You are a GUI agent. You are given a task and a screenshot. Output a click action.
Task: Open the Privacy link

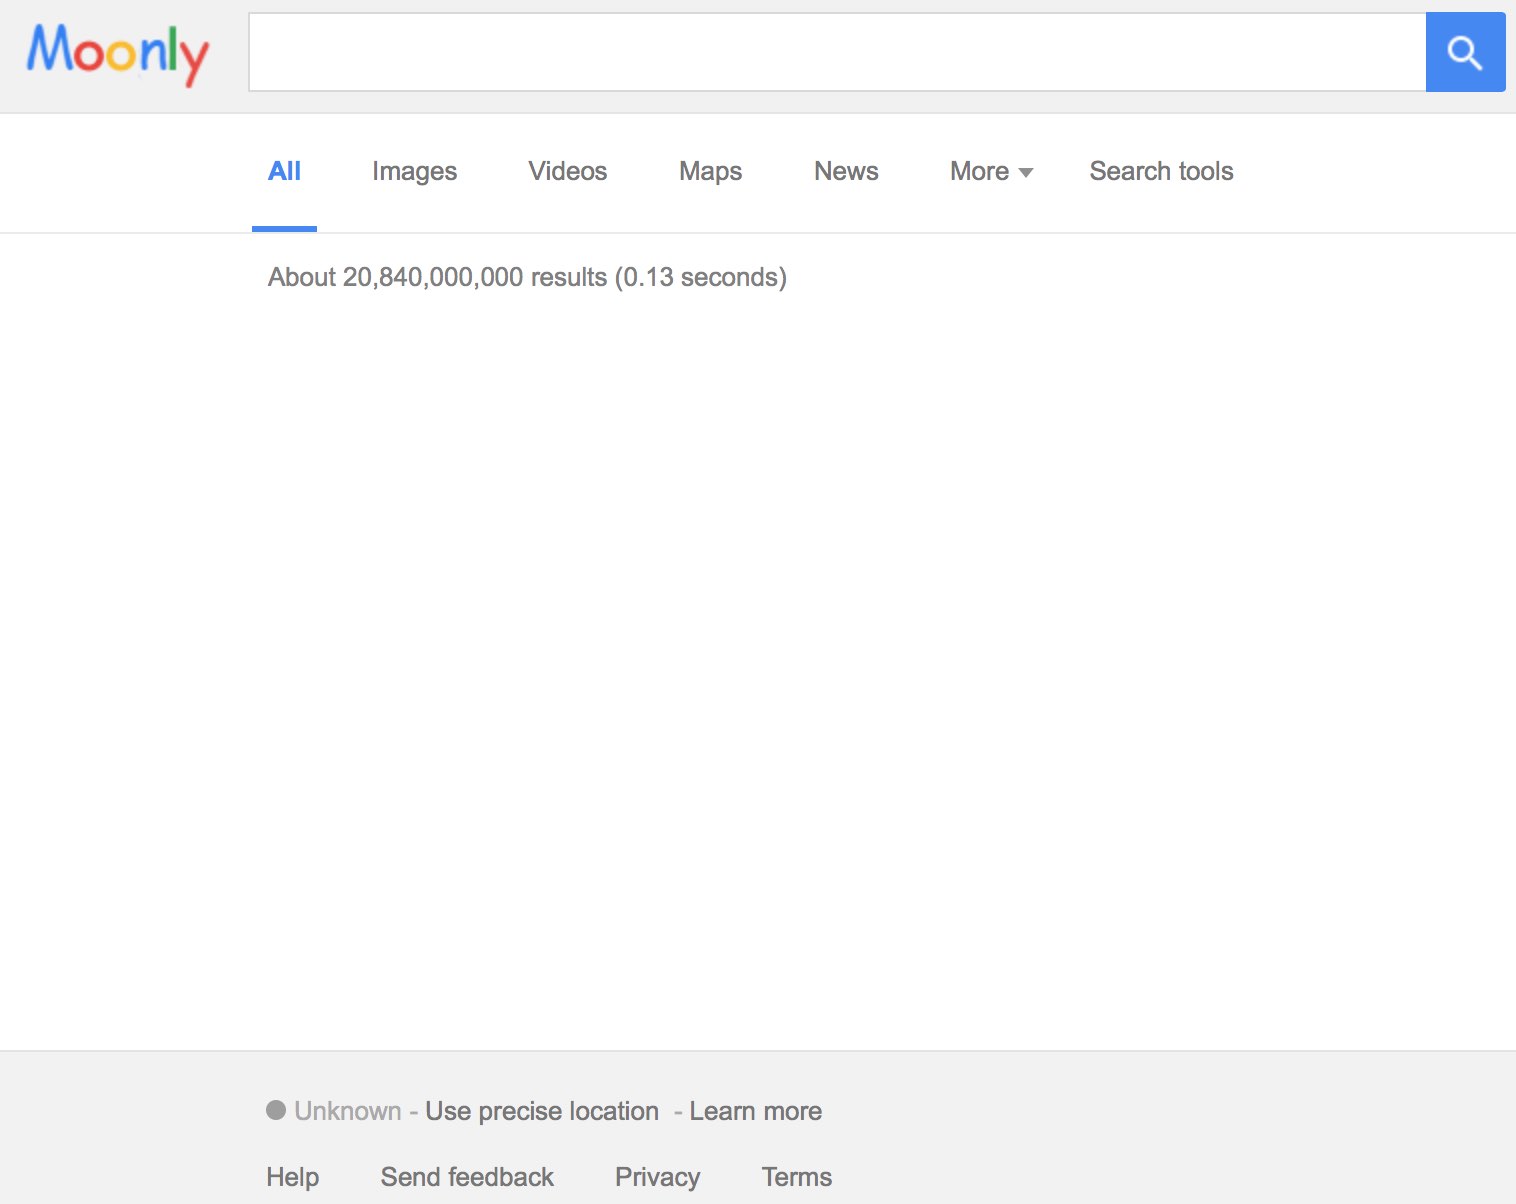[x=657, y=1177]
